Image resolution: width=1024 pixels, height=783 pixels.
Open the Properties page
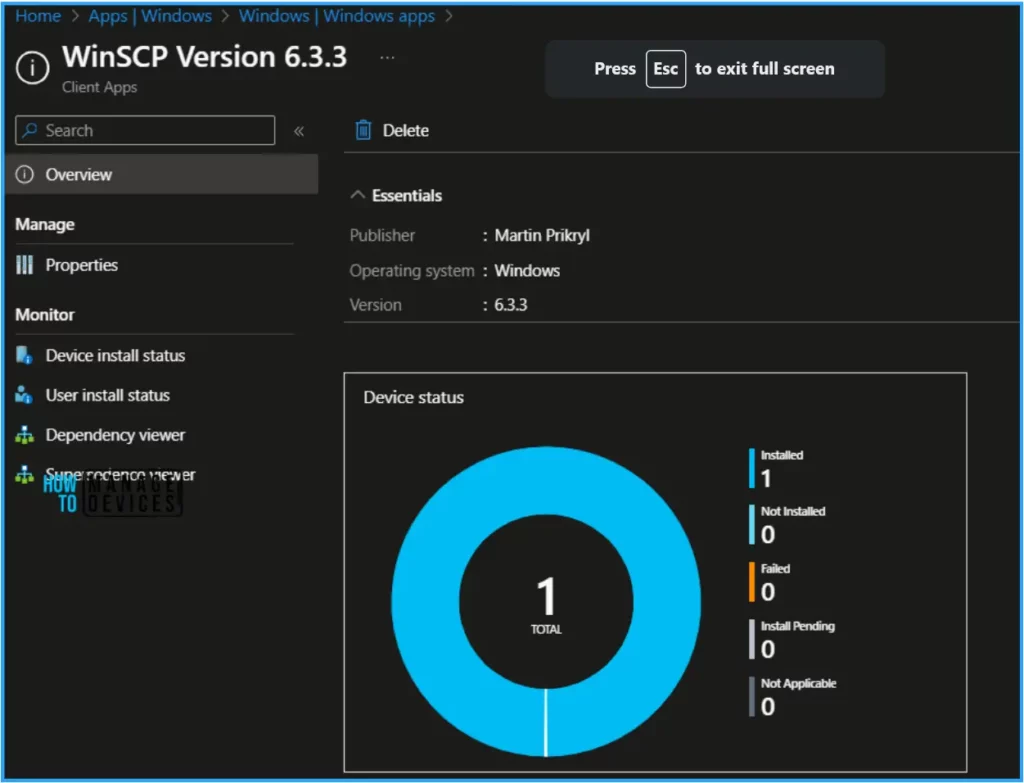click(82, 265)
